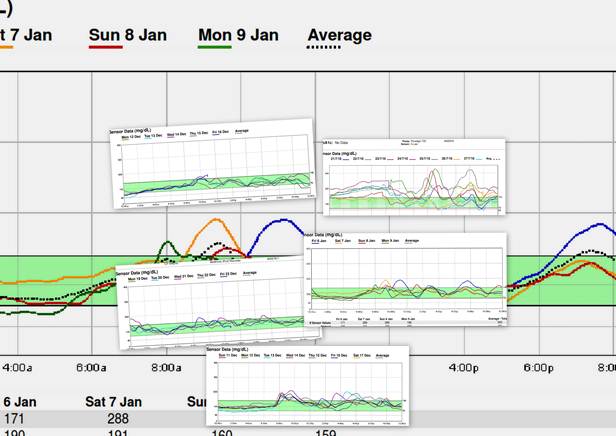The height and width of the screenshot is (436, 616).
Task: Click the 4:00a time axis label
Action: click(17, 368)
